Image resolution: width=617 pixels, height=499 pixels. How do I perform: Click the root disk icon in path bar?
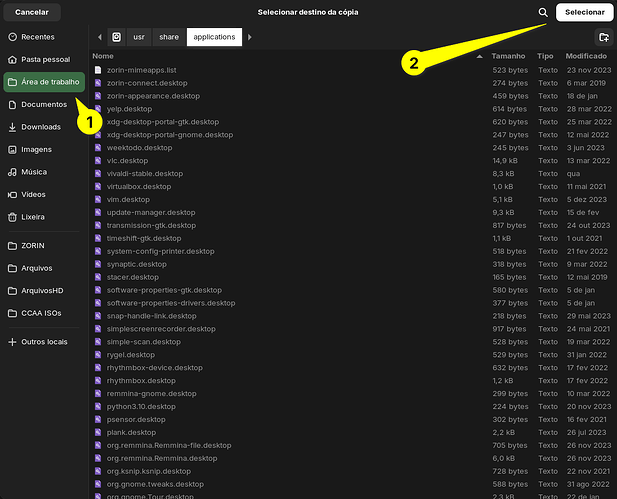117,37
